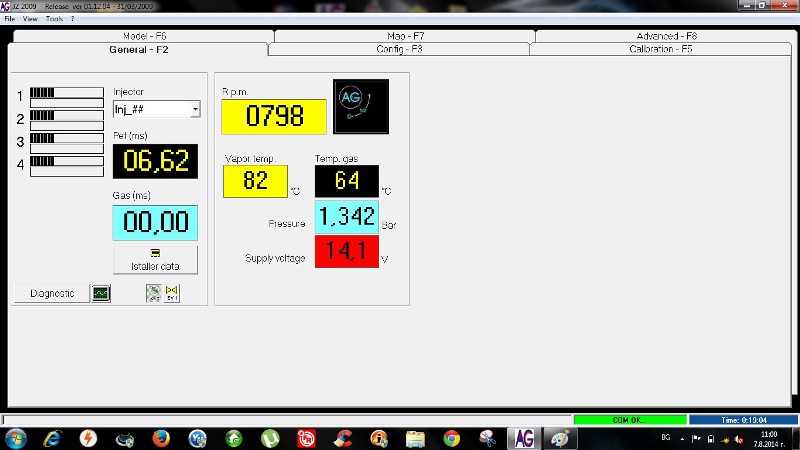Open the File menu
This screenshot has width=800, height=450.
pos(10,19)
